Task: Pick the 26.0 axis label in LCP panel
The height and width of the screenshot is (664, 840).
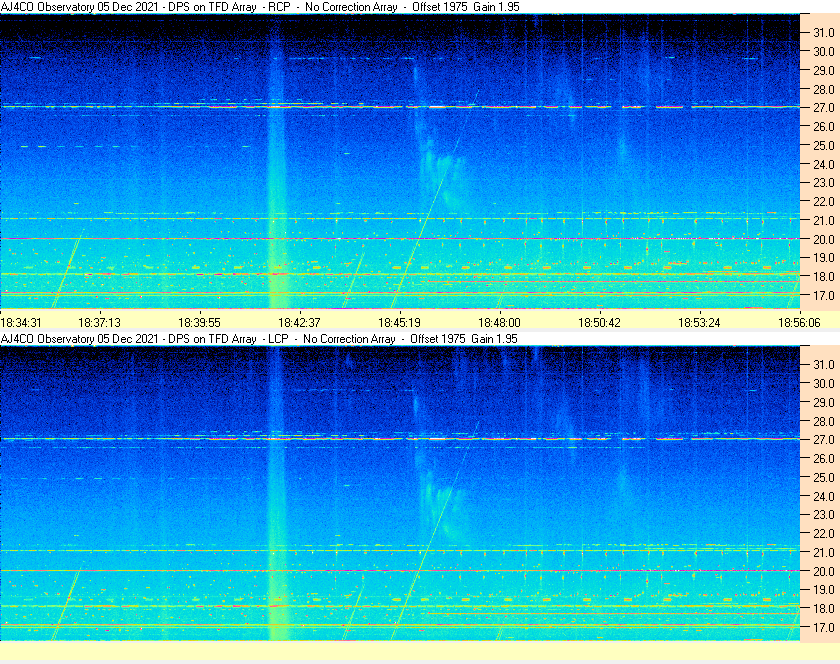Action: tap(824, 459)
